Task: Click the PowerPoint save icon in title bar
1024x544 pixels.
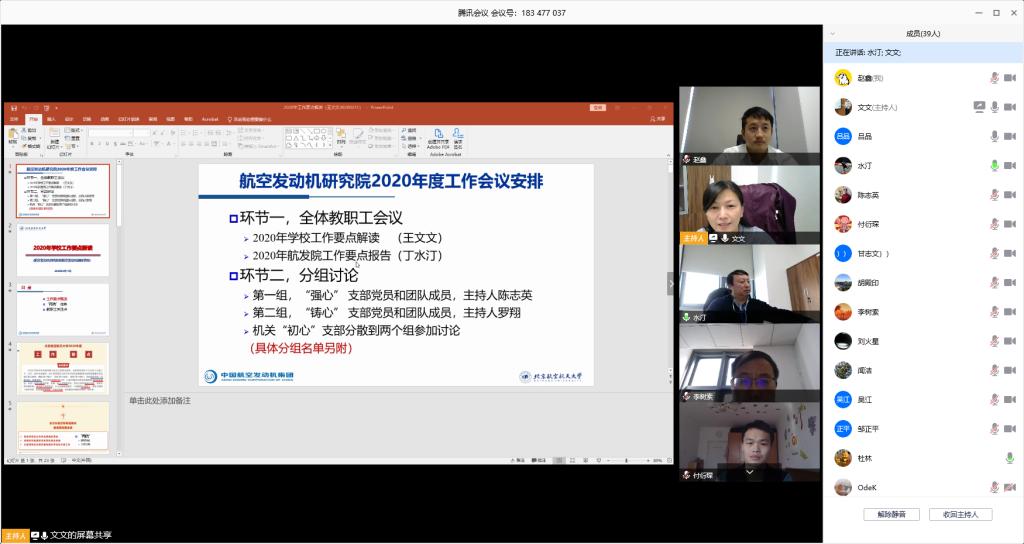Action: click(11, 106)
